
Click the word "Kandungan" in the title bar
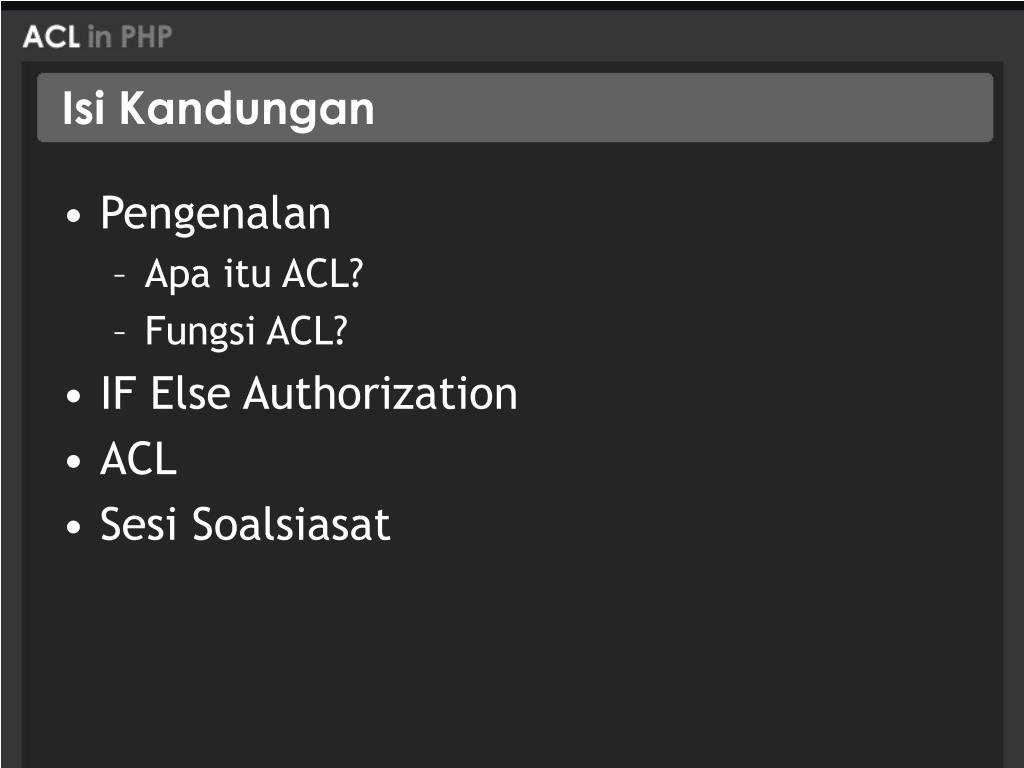247,108
